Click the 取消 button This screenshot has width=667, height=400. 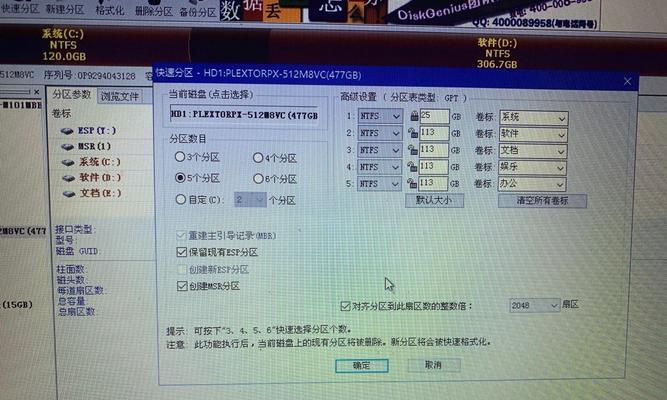[x=433, y=365]
